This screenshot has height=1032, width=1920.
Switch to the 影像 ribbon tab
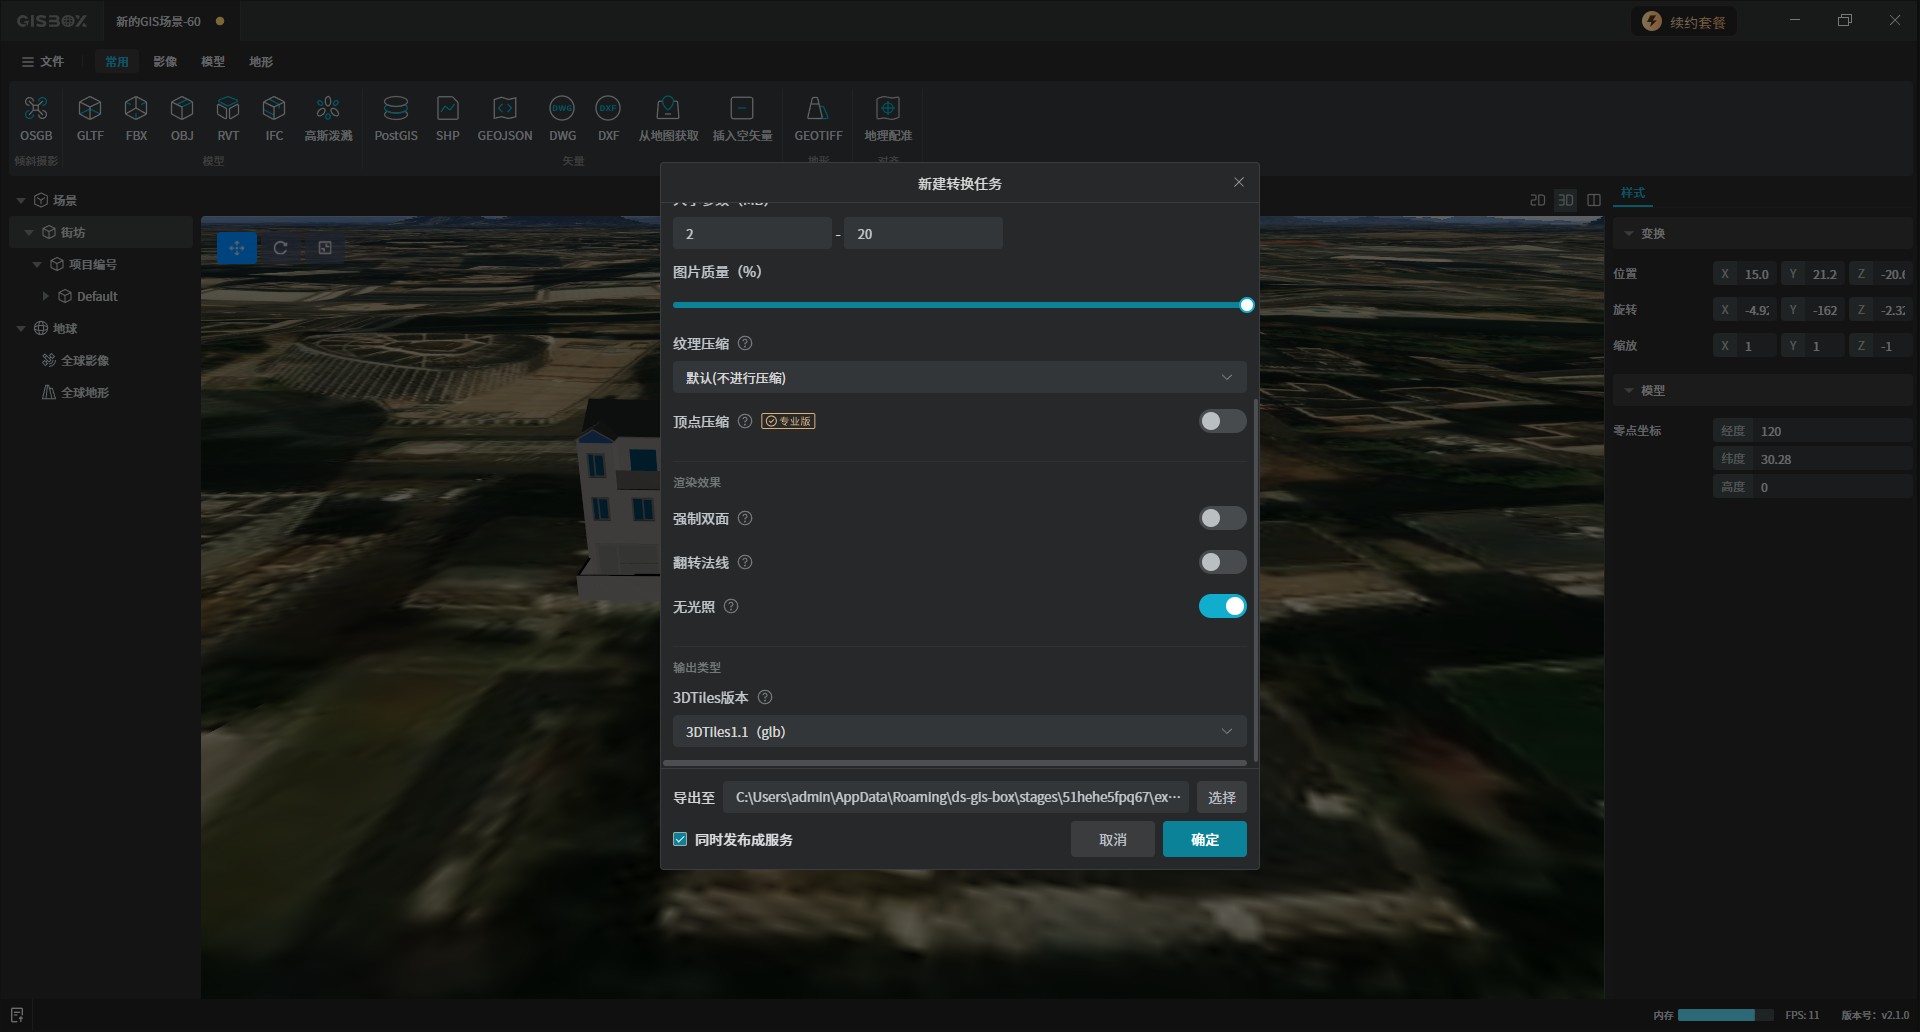pyautogui.click(x=165, y=62)
